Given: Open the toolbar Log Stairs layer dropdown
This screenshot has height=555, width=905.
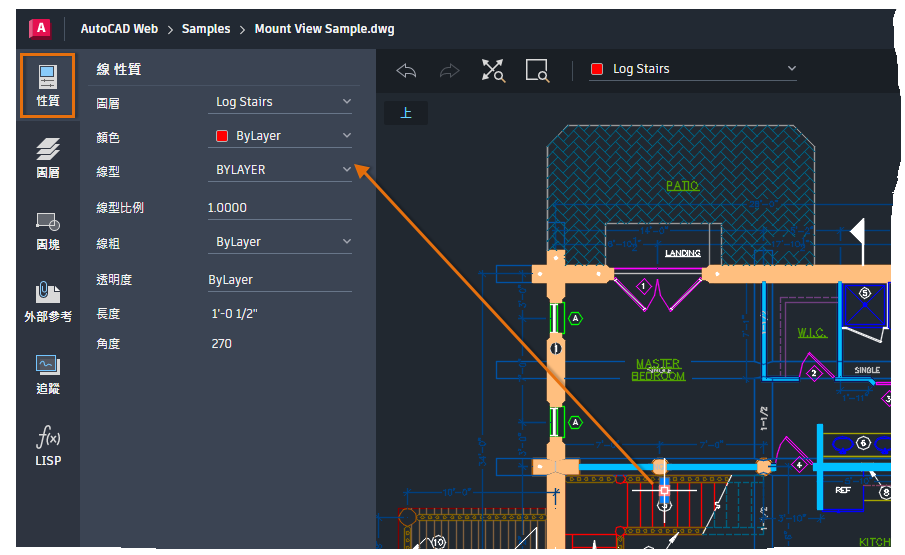Looking at the screenshot, I should pyautogui.click(x=693, y=69).
